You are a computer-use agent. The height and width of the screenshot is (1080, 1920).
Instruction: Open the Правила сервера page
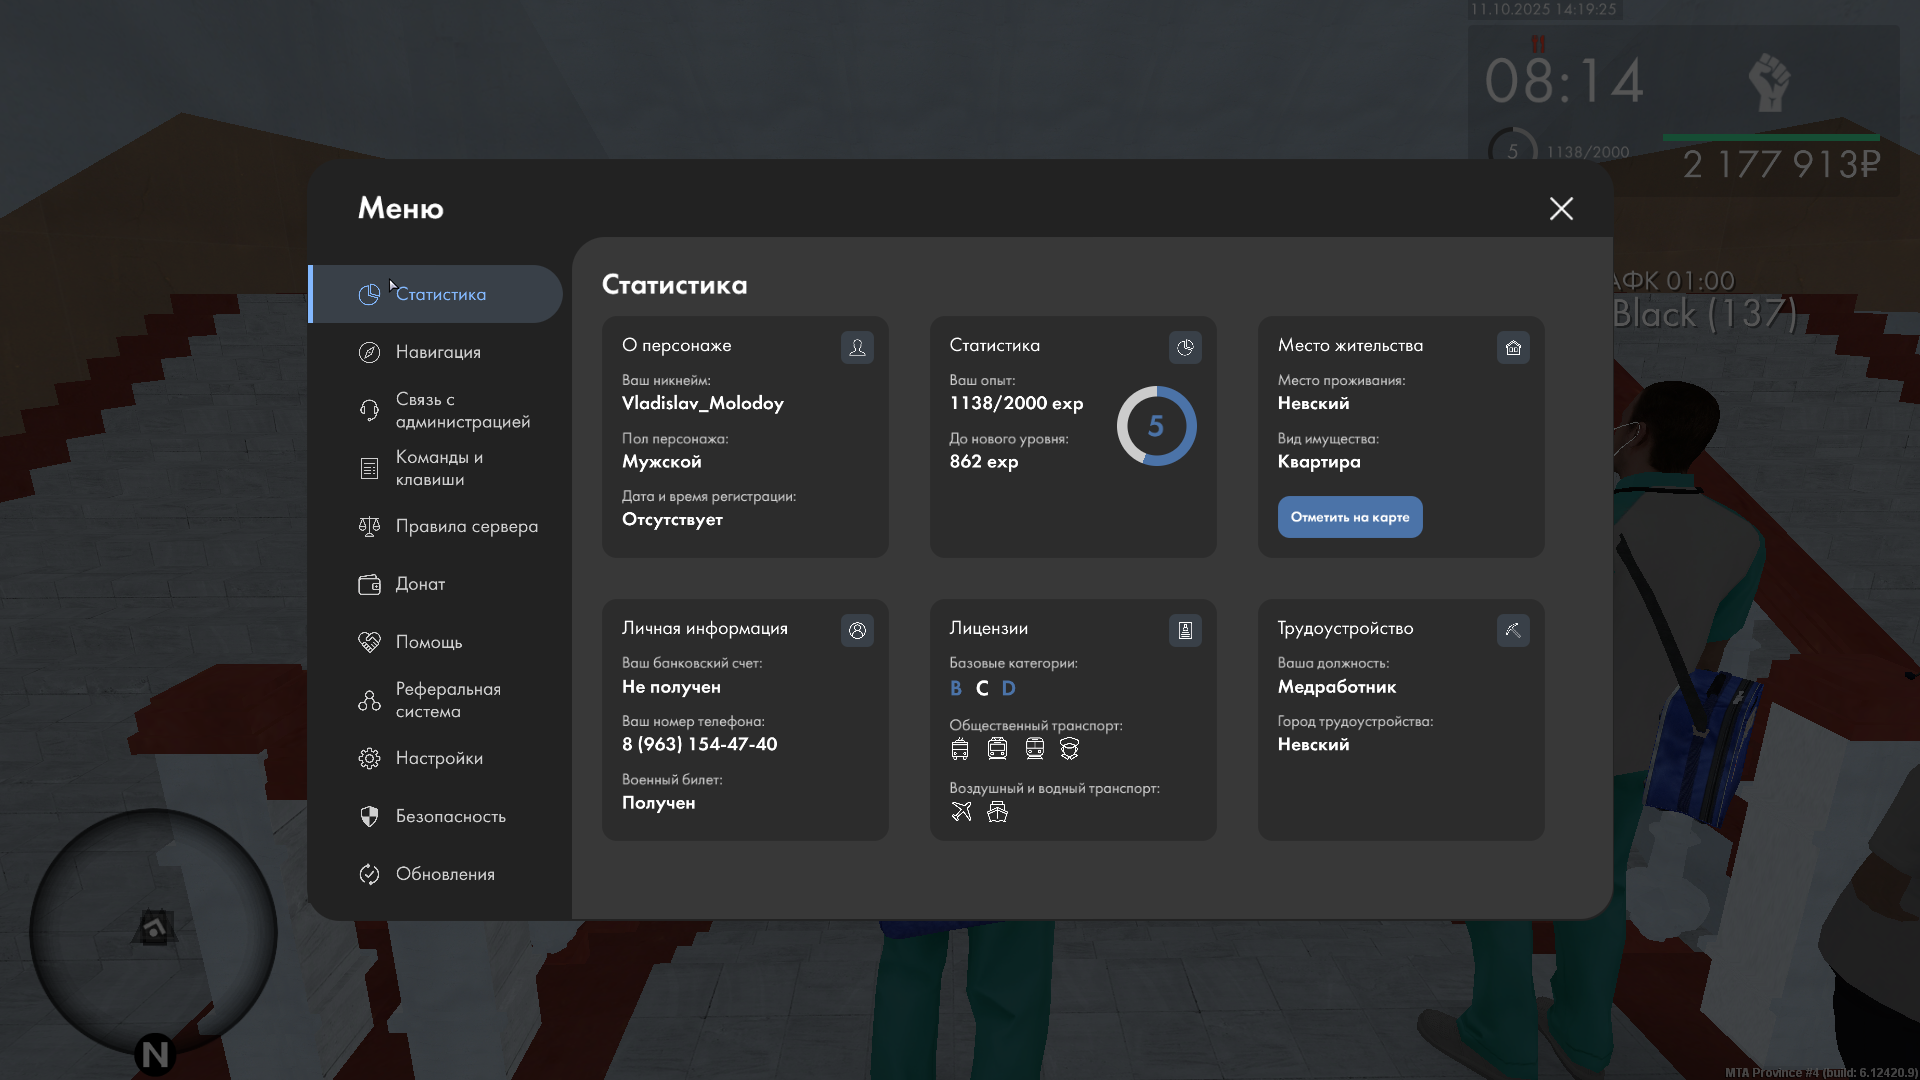(465, 526)
